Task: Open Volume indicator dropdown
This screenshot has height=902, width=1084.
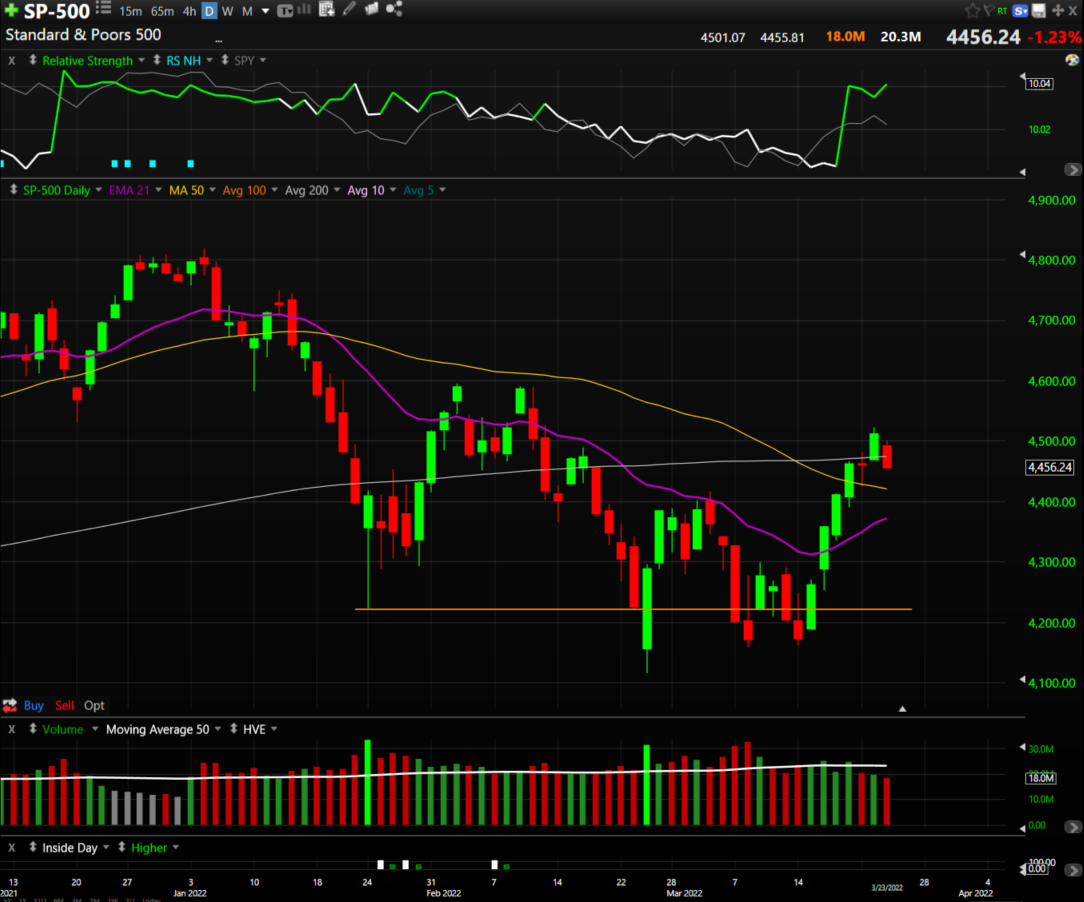Action: [95, 729]
